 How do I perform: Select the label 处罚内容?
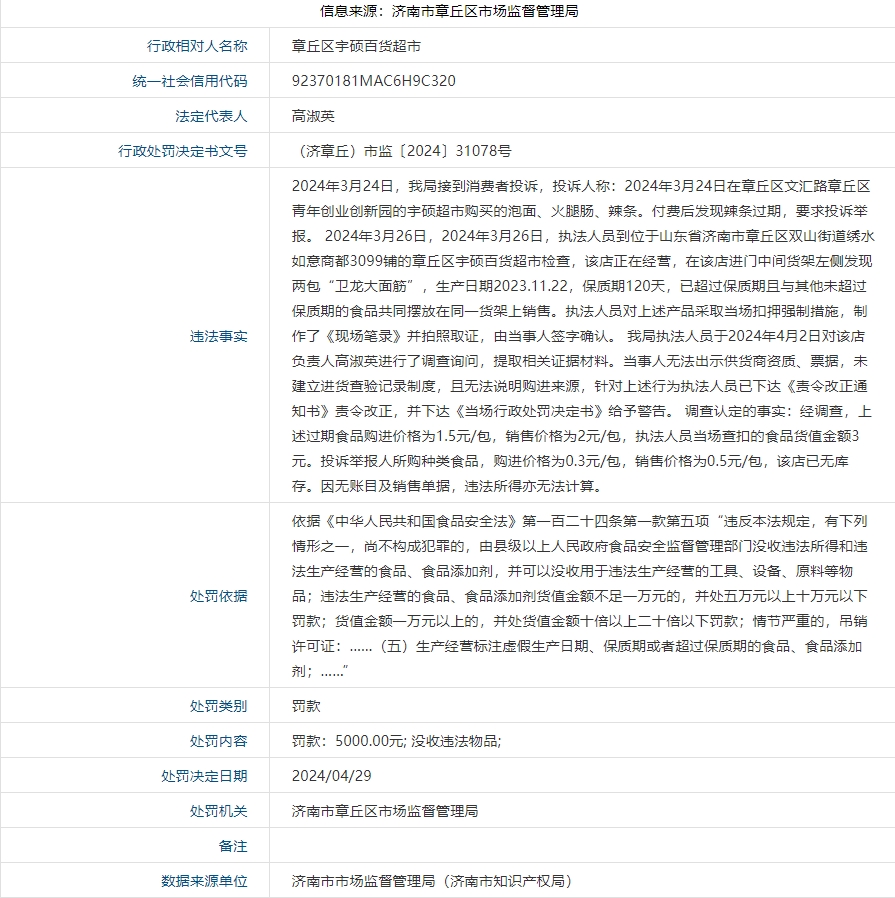coord(219,741)
